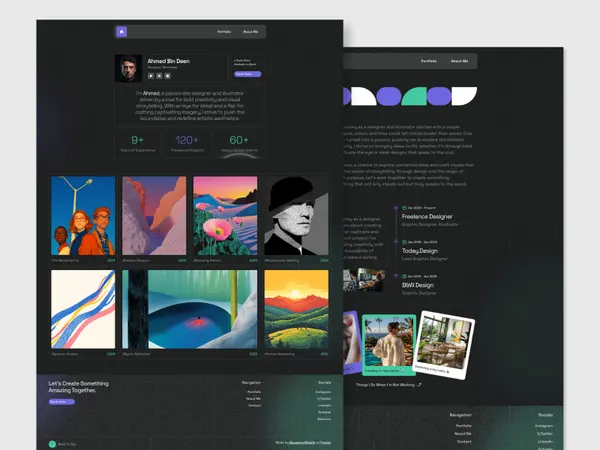Click Contact in the back page footer navigation
This screenshot has height=450, width=600.
464,442
